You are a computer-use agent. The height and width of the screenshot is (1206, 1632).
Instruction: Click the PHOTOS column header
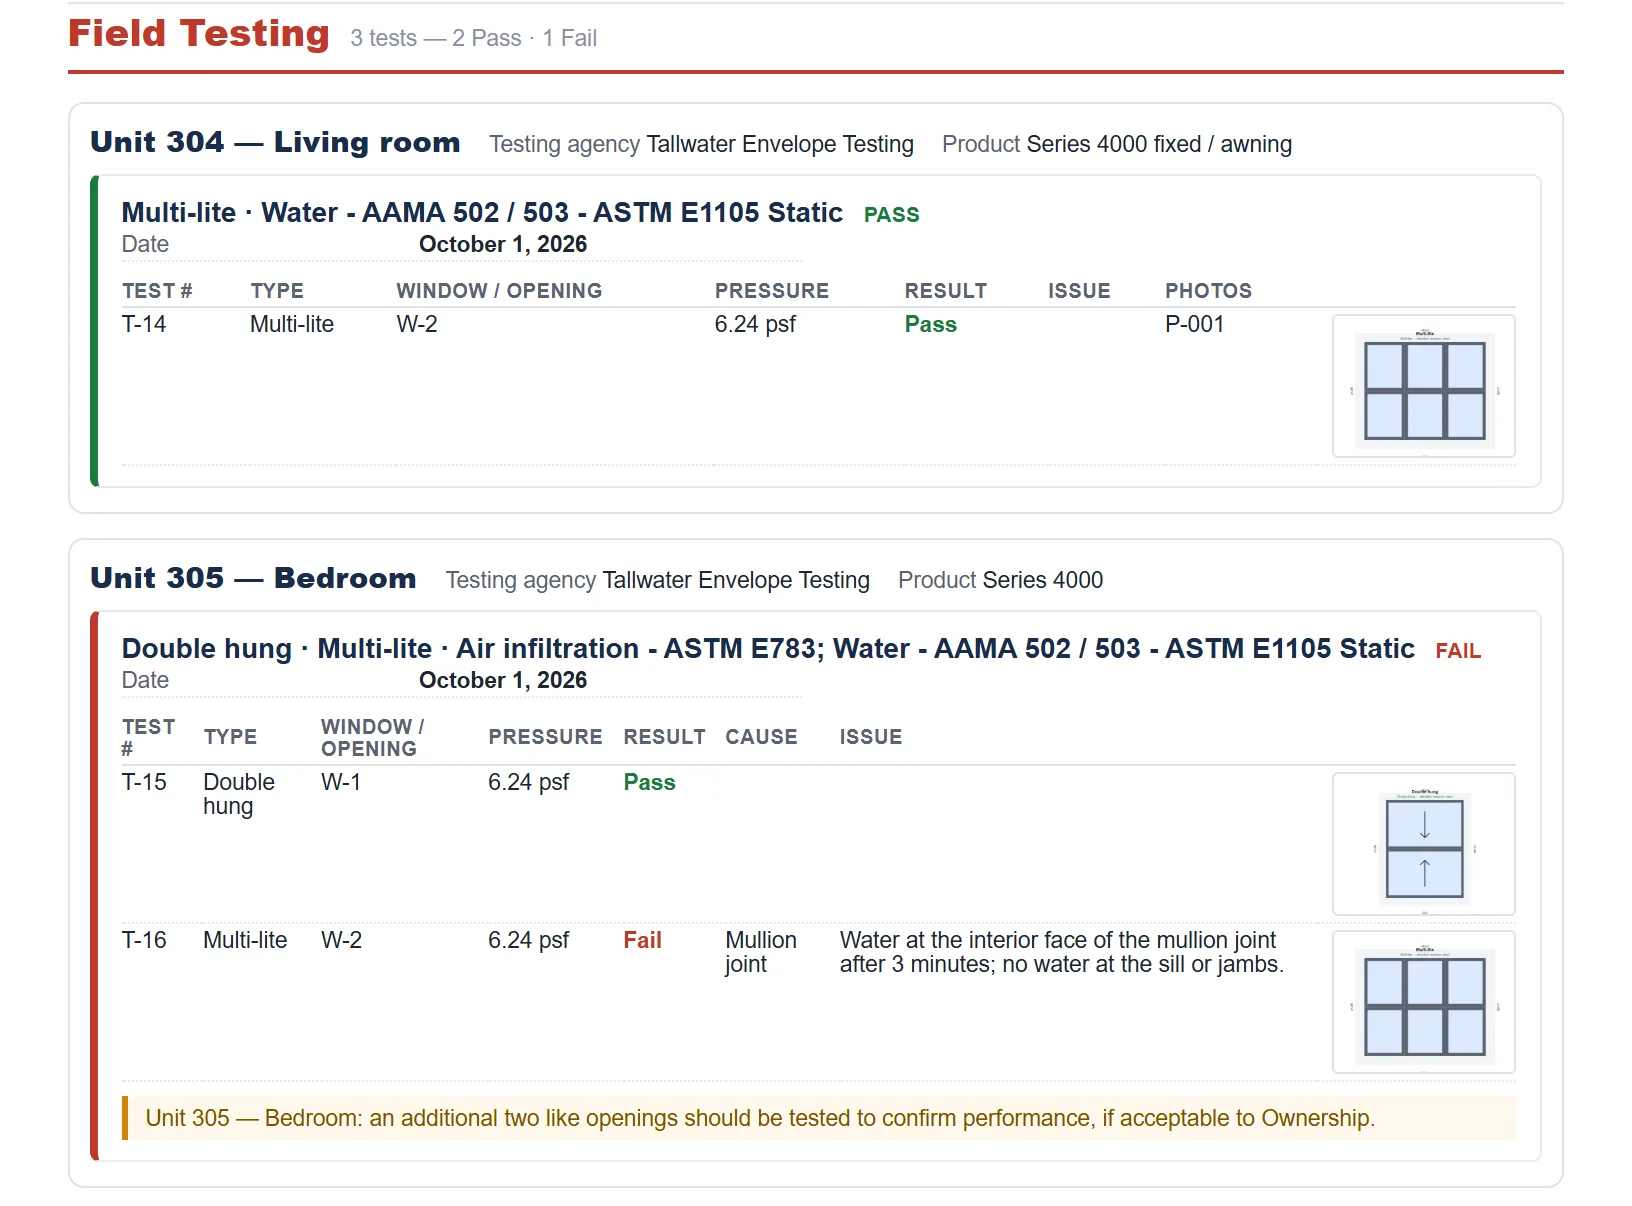pos(1208,291)
